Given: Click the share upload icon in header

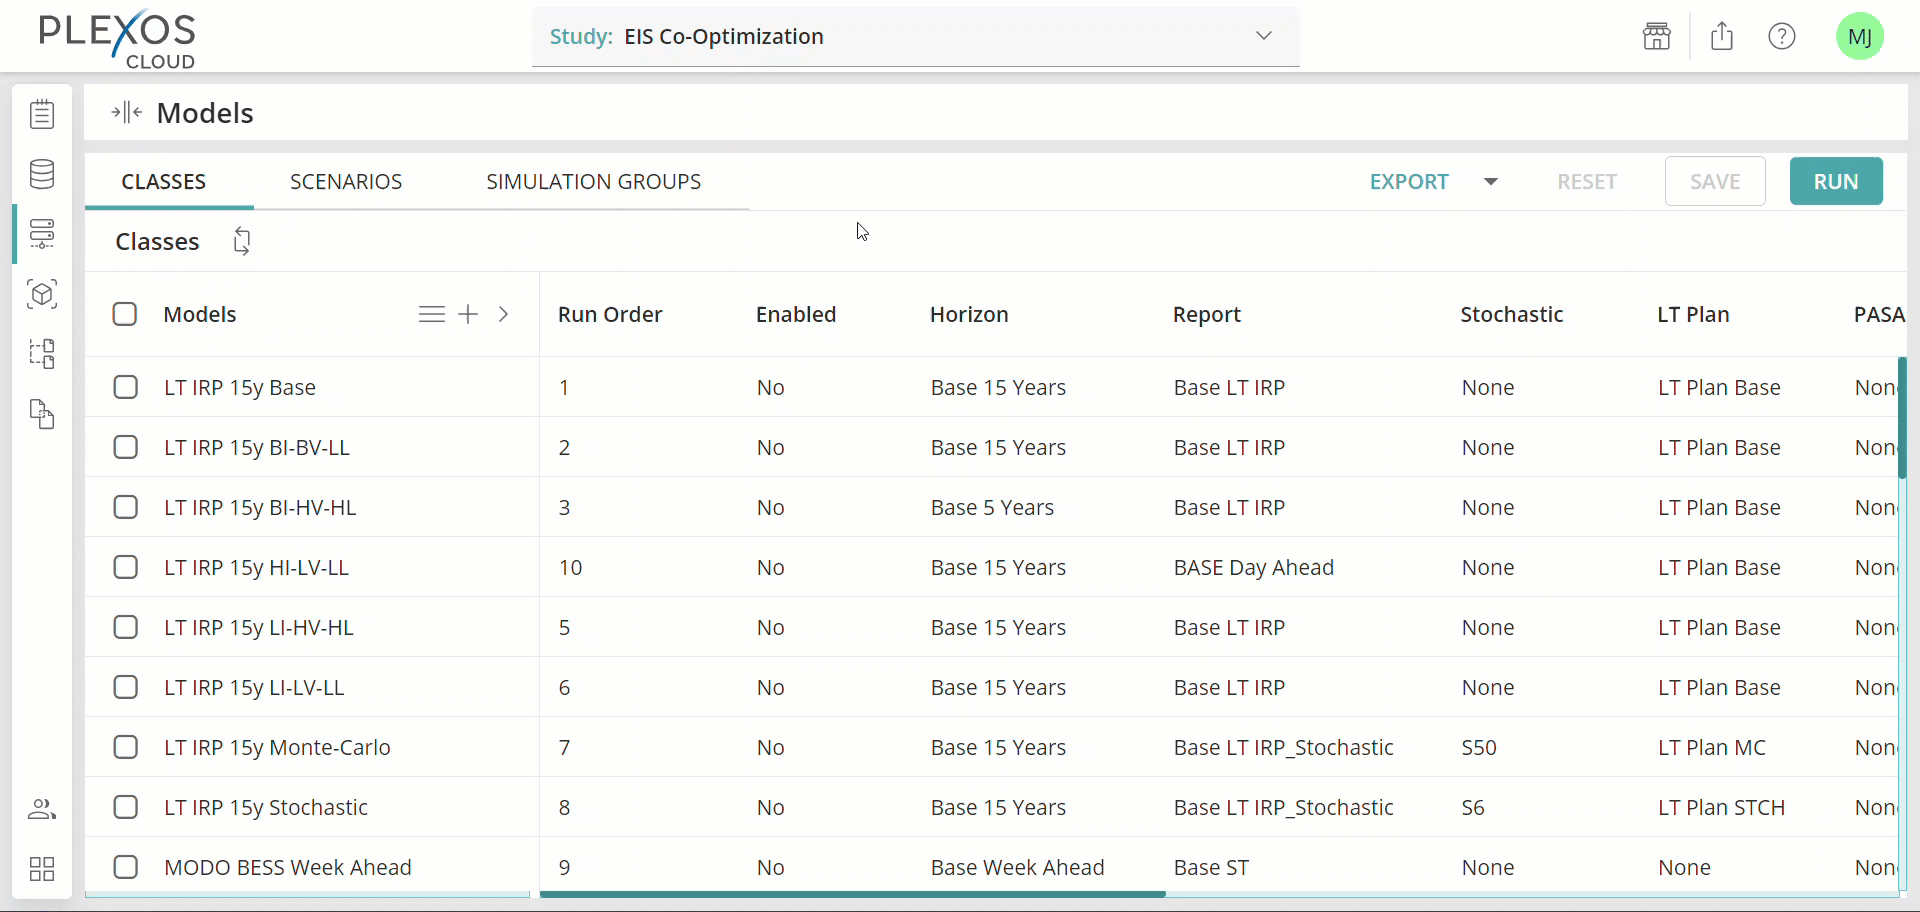Looking at the screenshot, I should pos(1722,36).
